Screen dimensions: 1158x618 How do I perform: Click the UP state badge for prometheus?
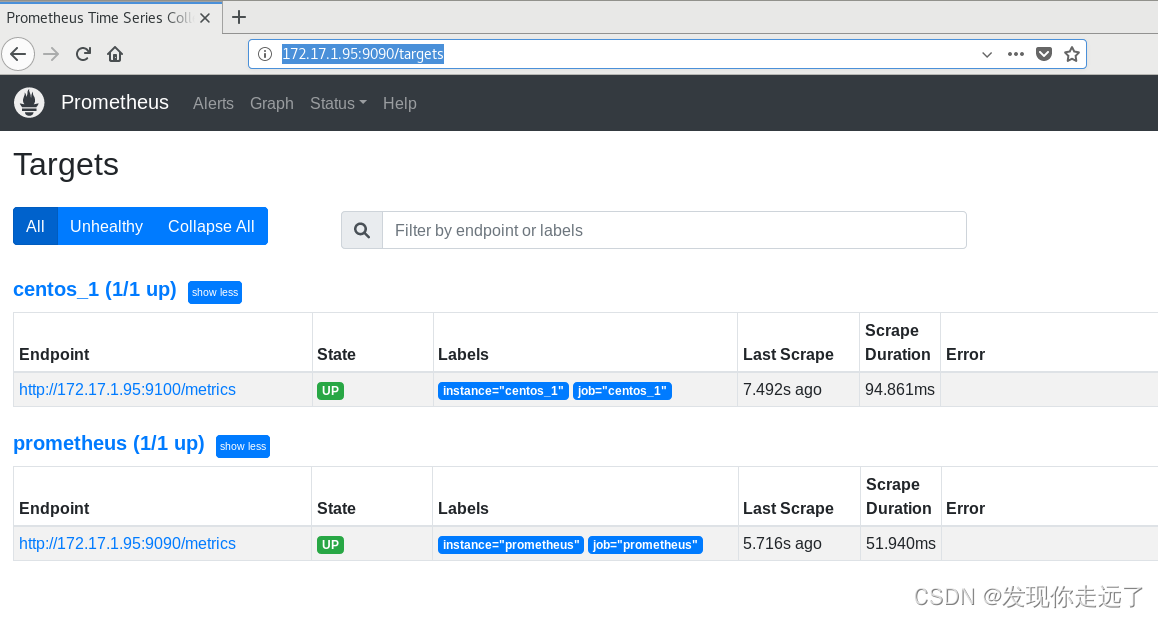[x=330, y=545]
